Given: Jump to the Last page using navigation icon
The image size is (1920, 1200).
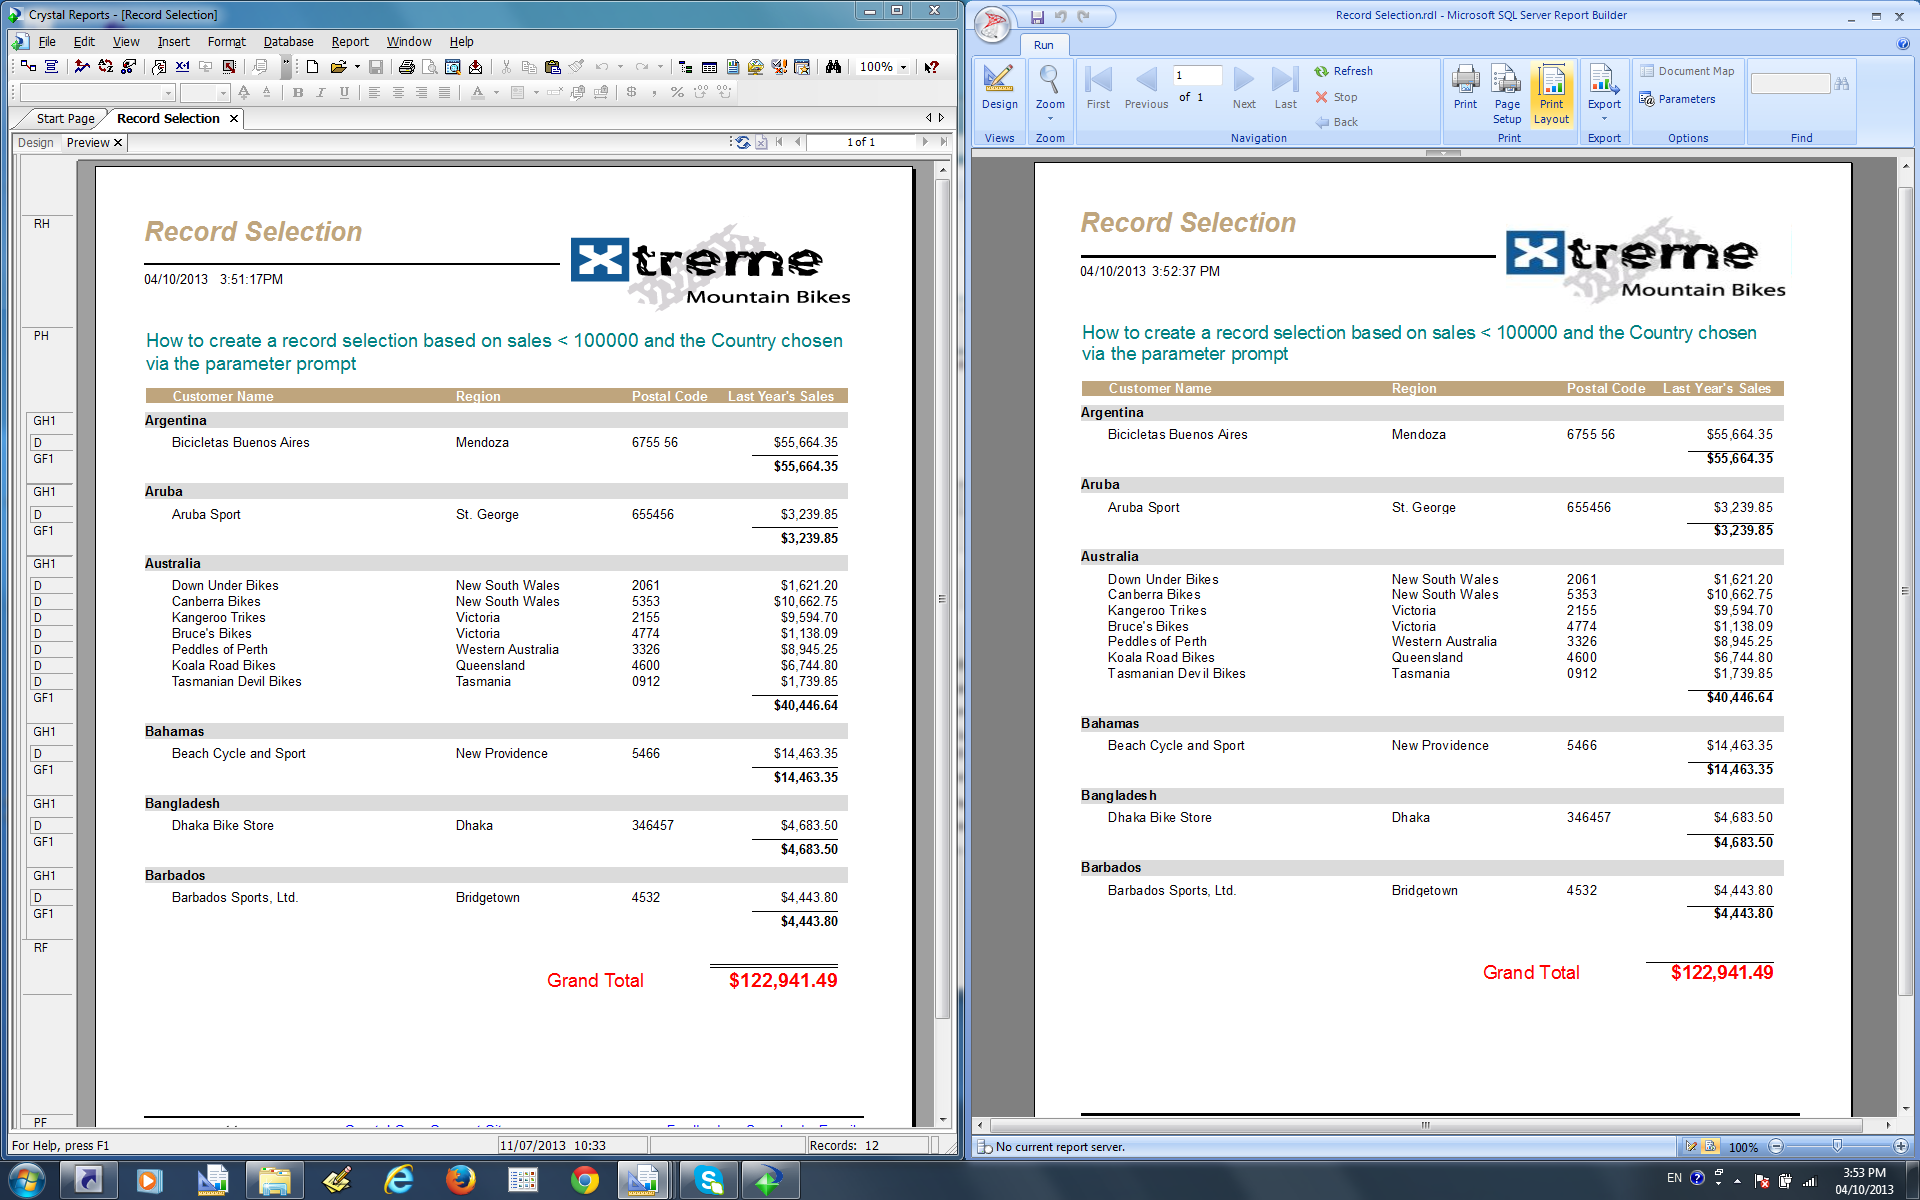Looking at the screenshot, I should (1285, 85).
